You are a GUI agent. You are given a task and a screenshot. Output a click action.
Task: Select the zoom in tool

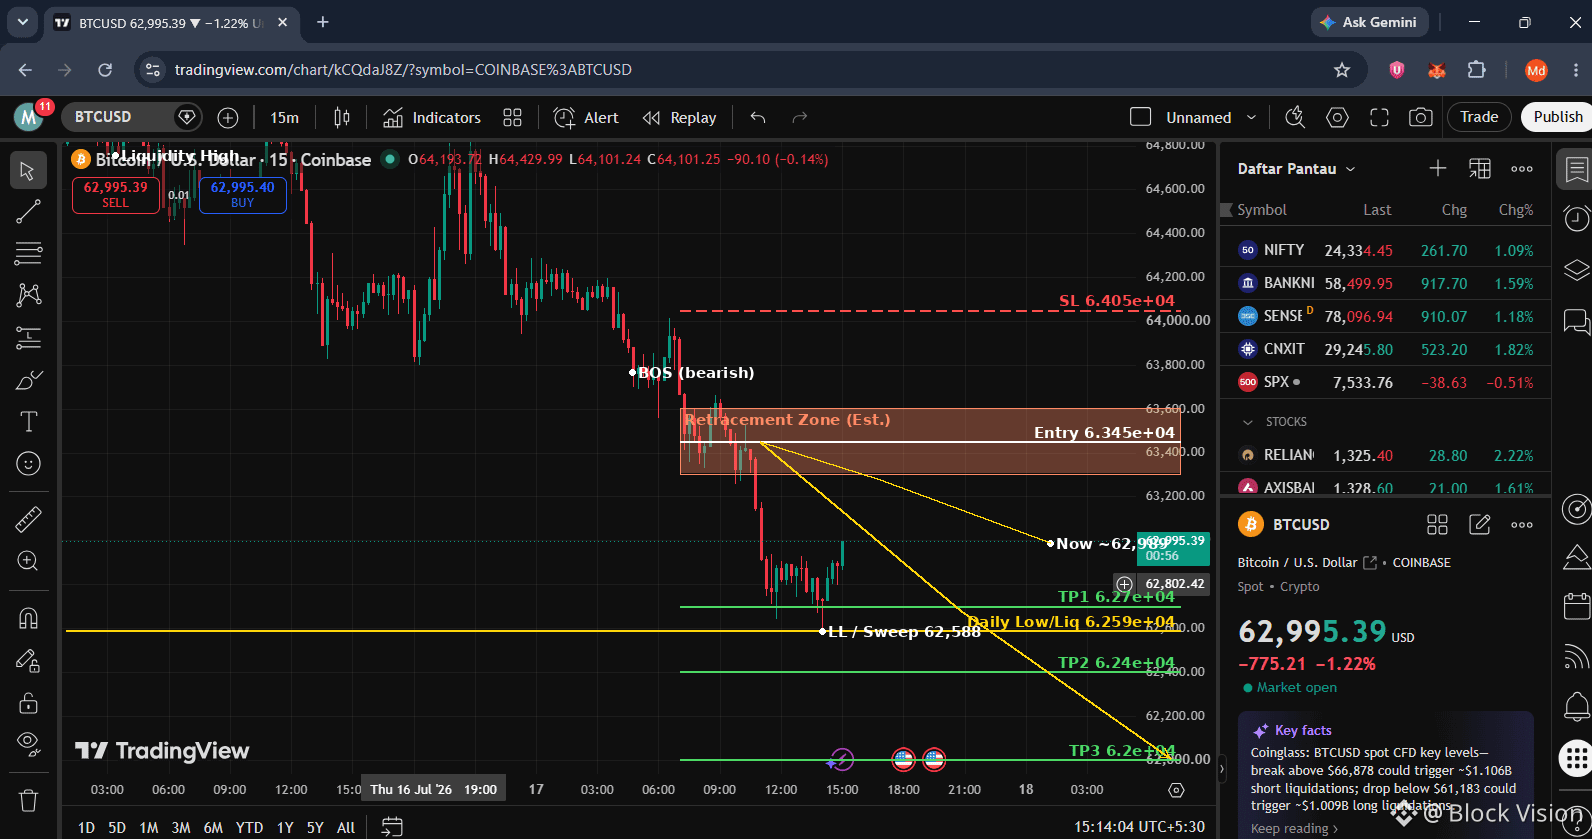pos(28,561)
